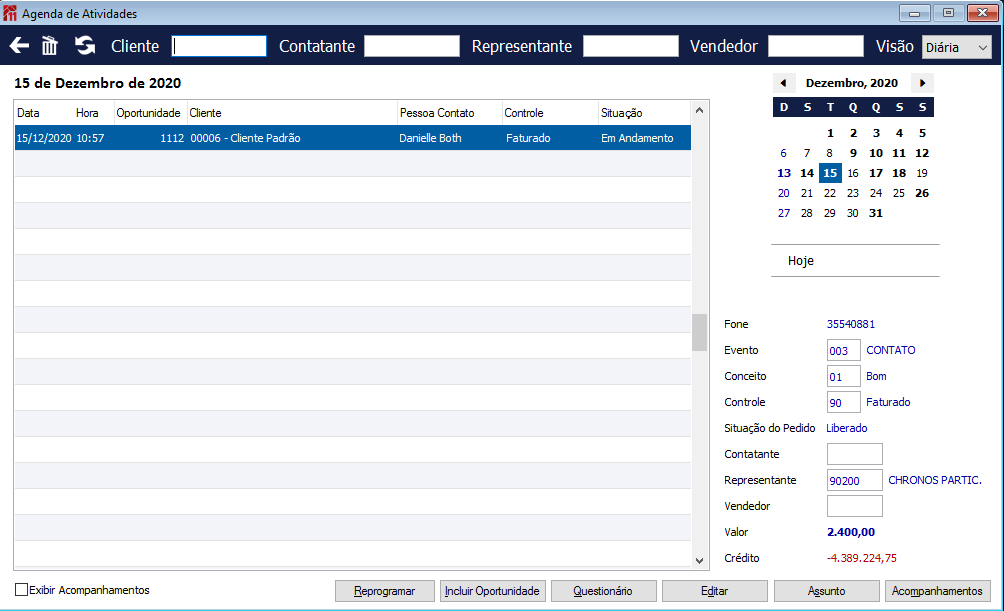Click the Representante filter field in toolbar
The image size is (1004, 611).
tap(631, 46)
